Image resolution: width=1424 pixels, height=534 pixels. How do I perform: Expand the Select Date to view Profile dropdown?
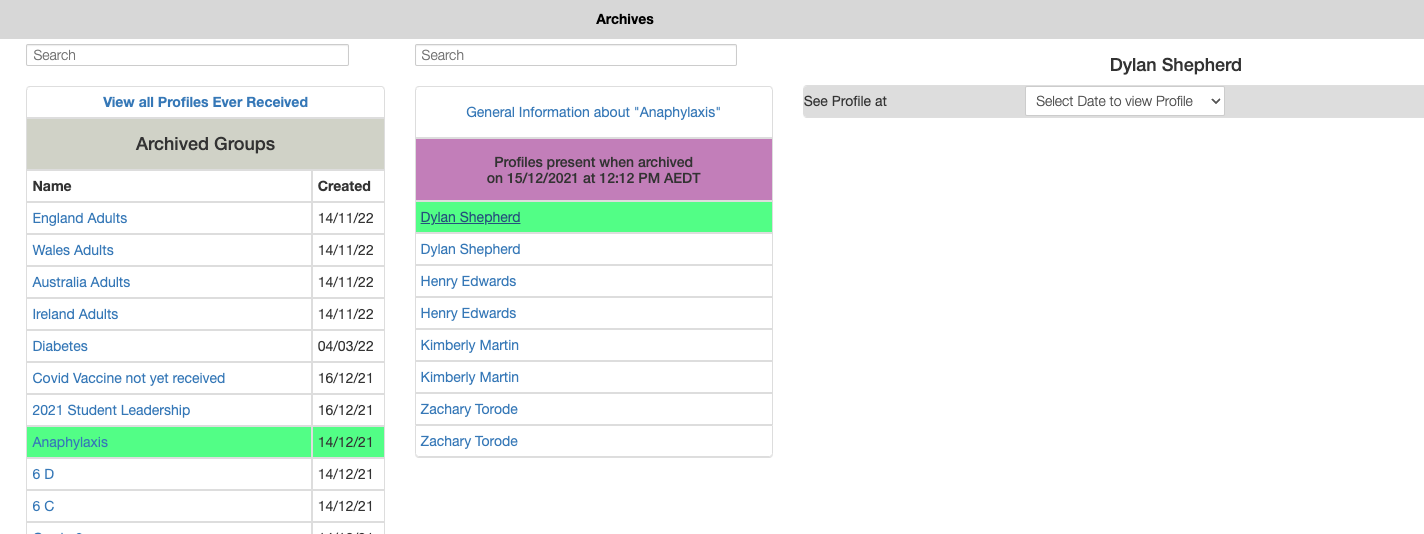[x=1124, y=101]
